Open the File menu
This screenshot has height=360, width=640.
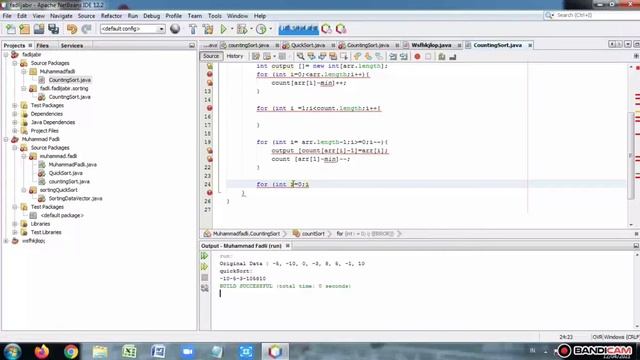pos(7,16)
